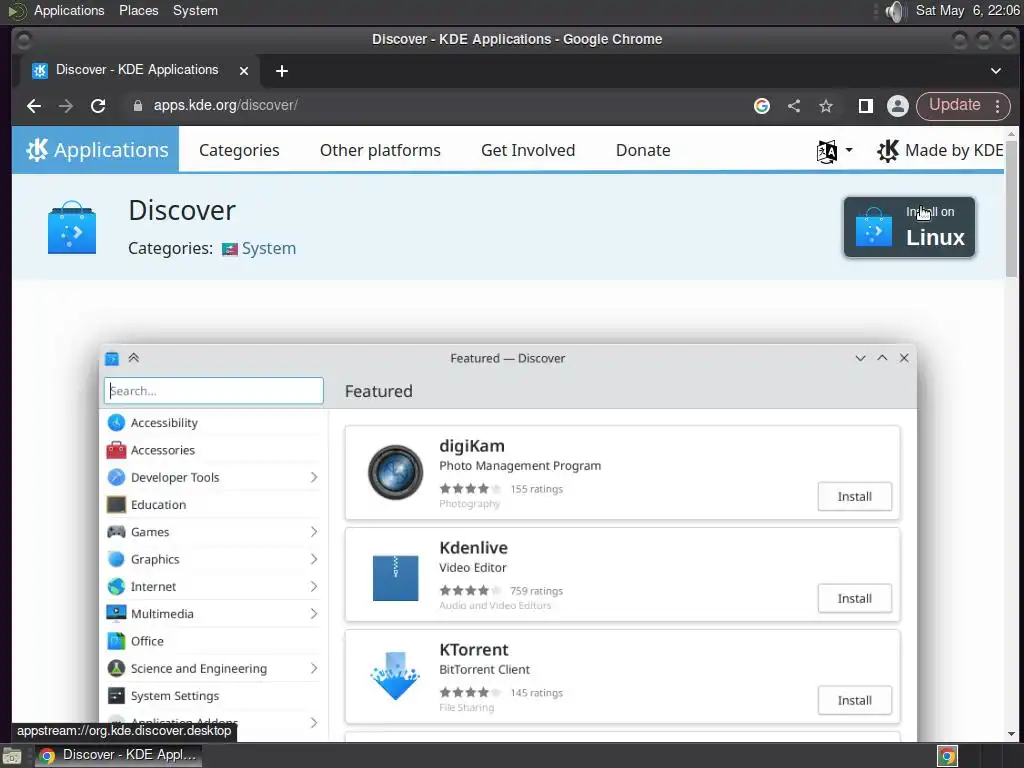Click the Education chalkboard icon
Image resolution: width=1024 pixels, height=768 pixels.
(116, 504)
